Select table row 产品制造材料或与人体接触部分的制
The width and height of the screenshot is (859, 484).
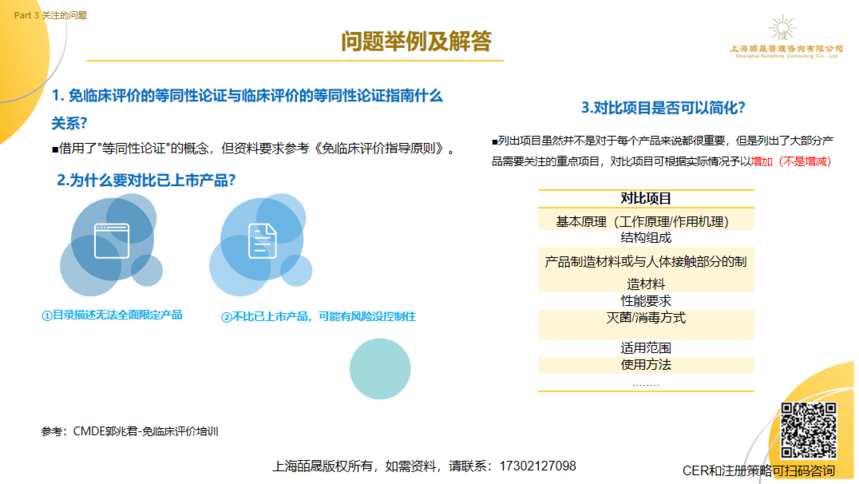(x=646, y=269)
